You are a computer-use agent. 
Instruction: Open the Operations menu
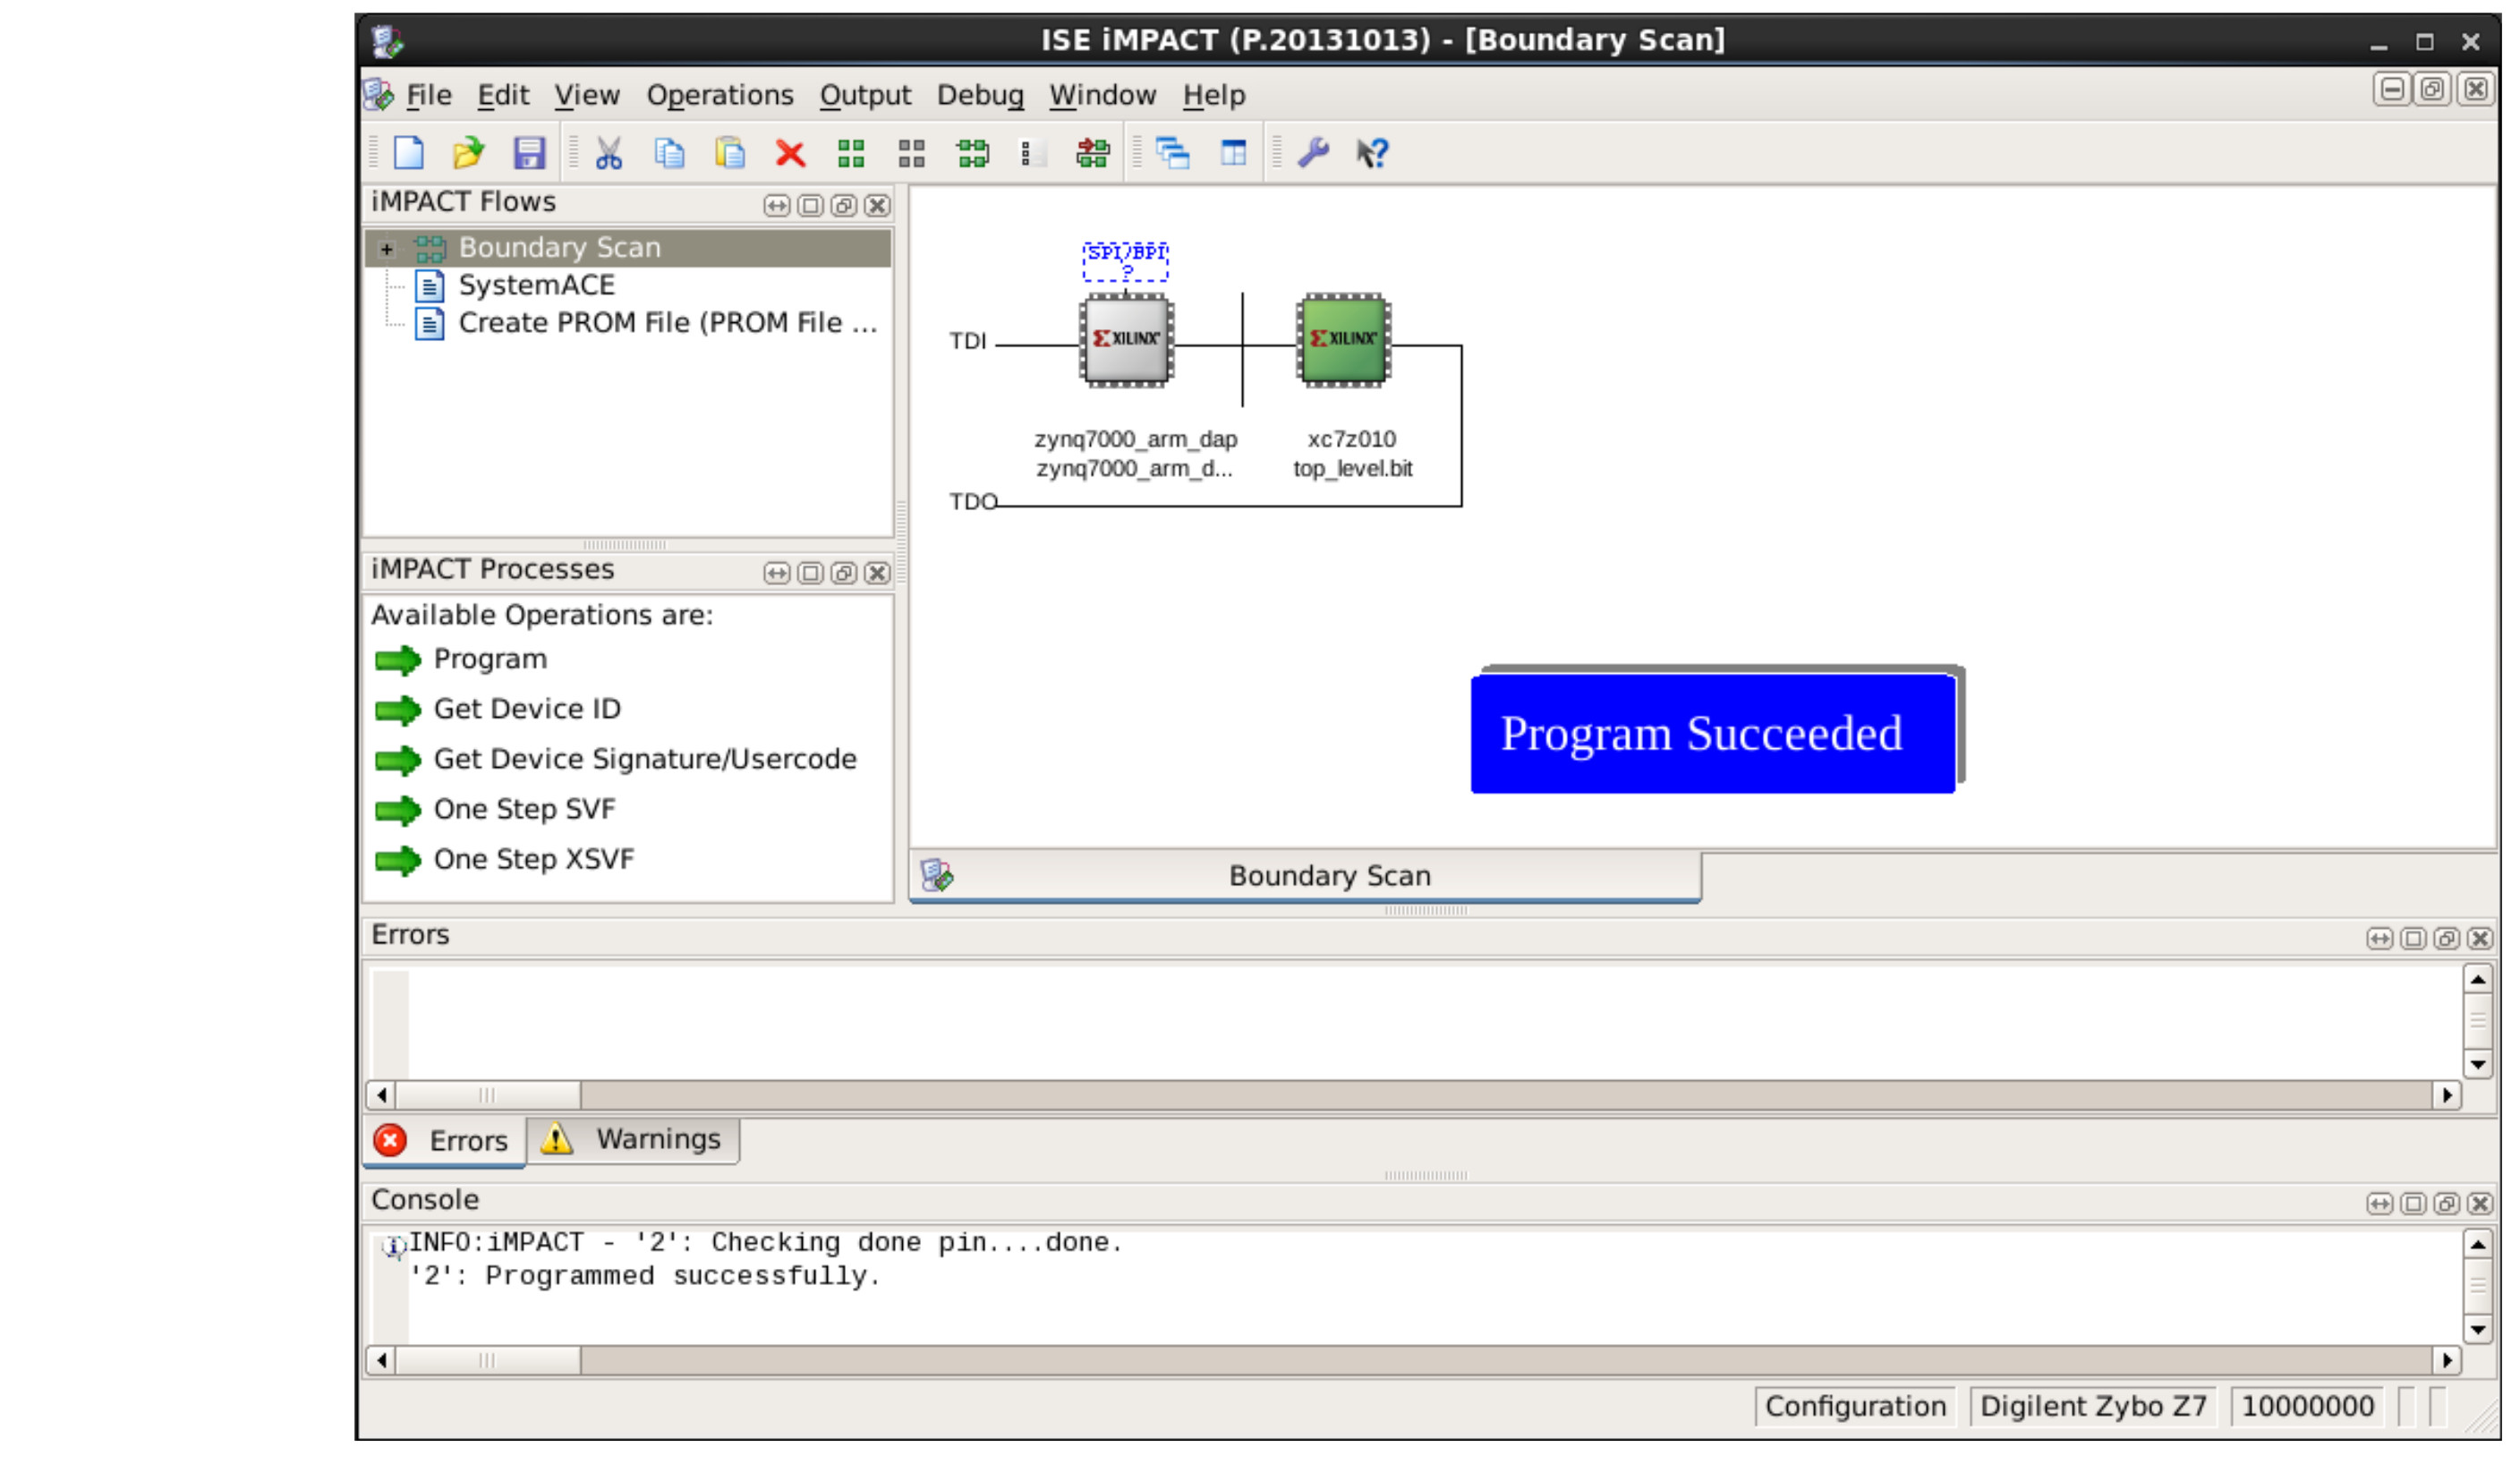tap(721, 96)
